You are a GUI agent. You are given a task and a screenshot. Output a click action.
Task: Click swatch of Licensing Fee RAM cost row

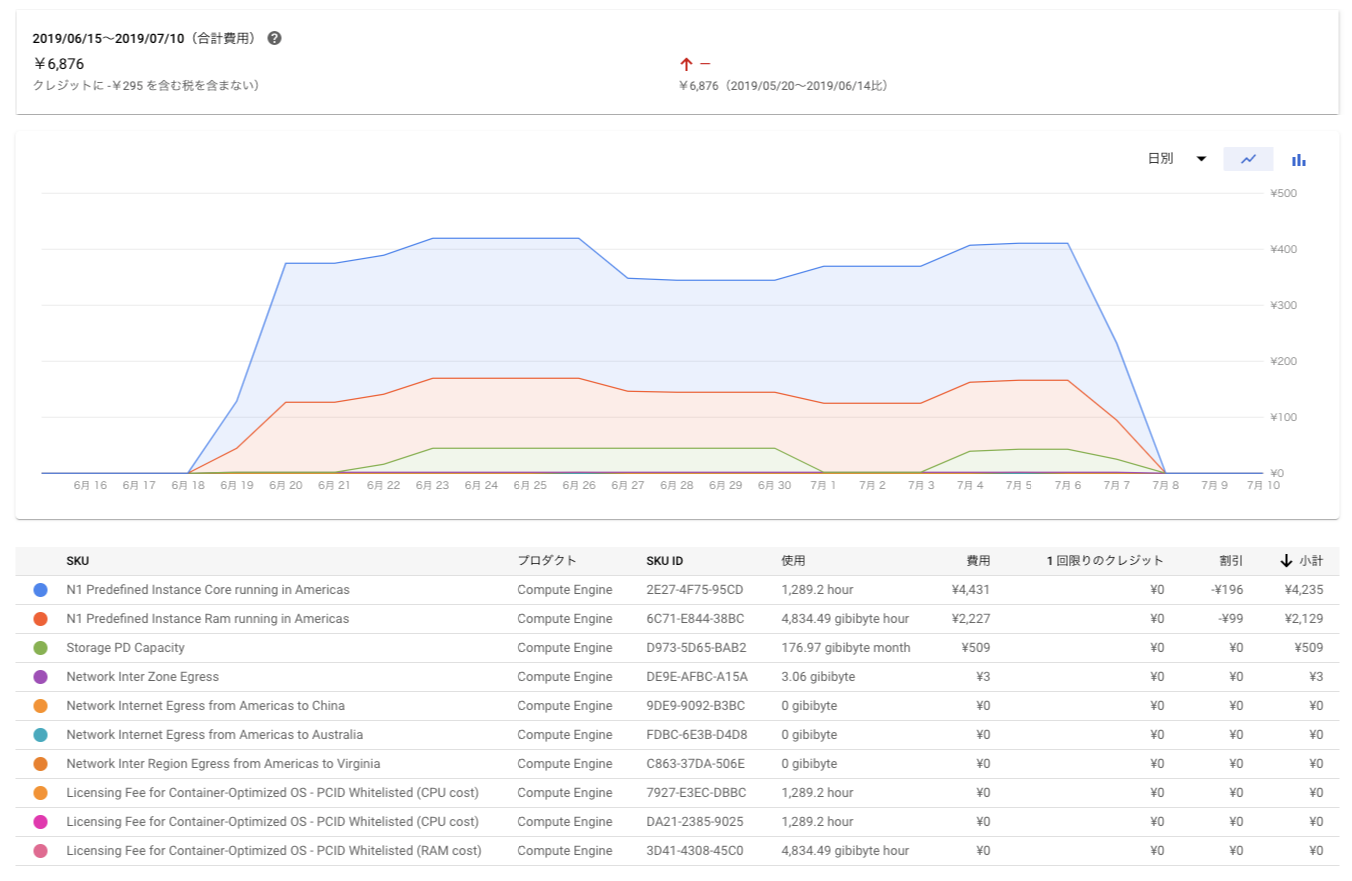click(40, 851)
